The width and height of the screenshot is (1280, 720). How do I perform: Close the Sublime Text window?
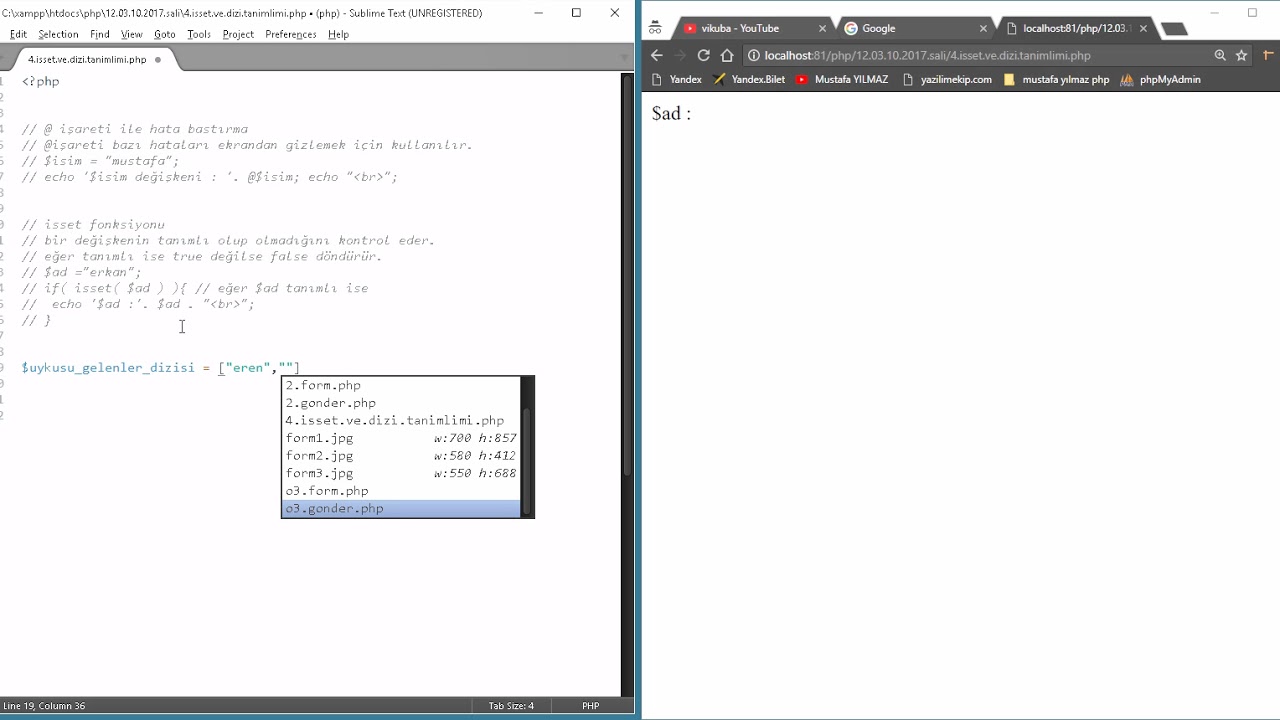pyautogui.click(x=615, y=13)
